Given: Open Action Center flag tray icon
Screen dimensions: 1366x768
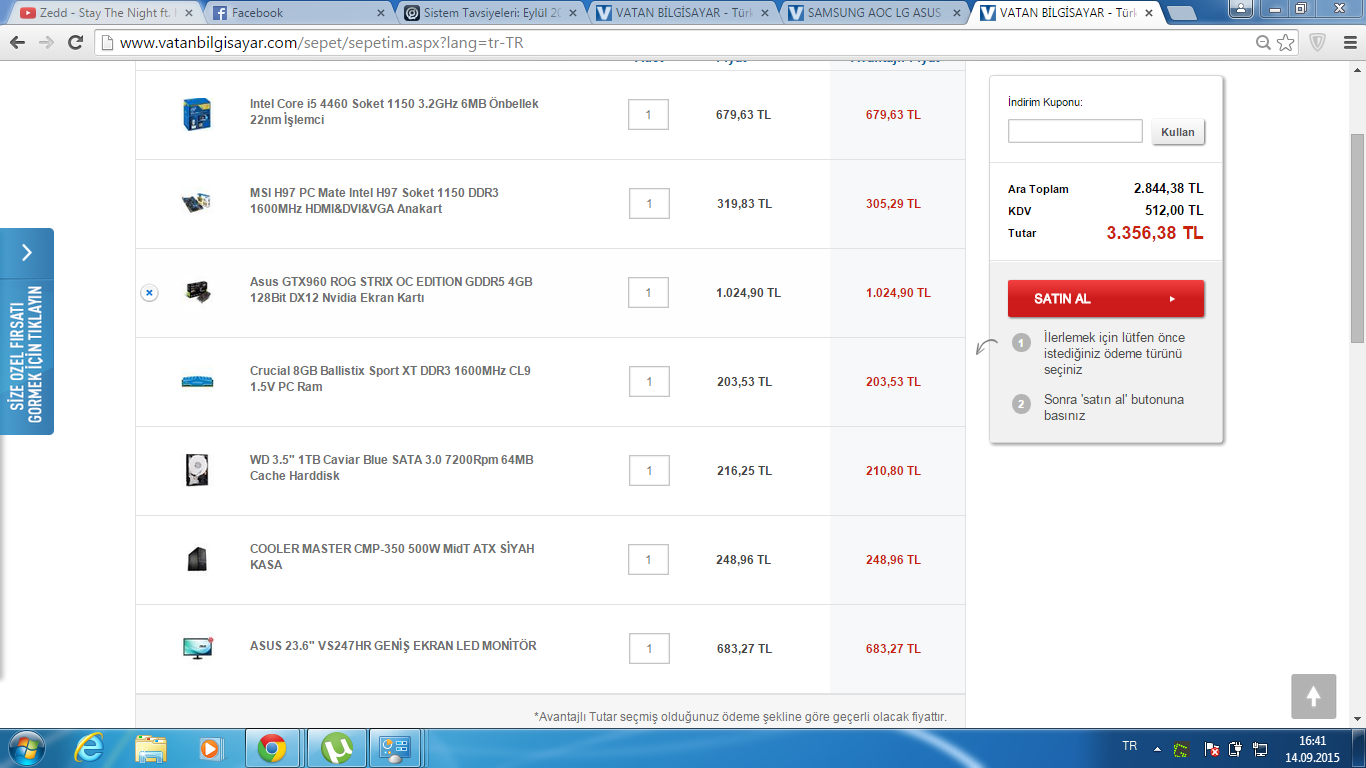Looking at the screenshot, I should [1212, 748].
